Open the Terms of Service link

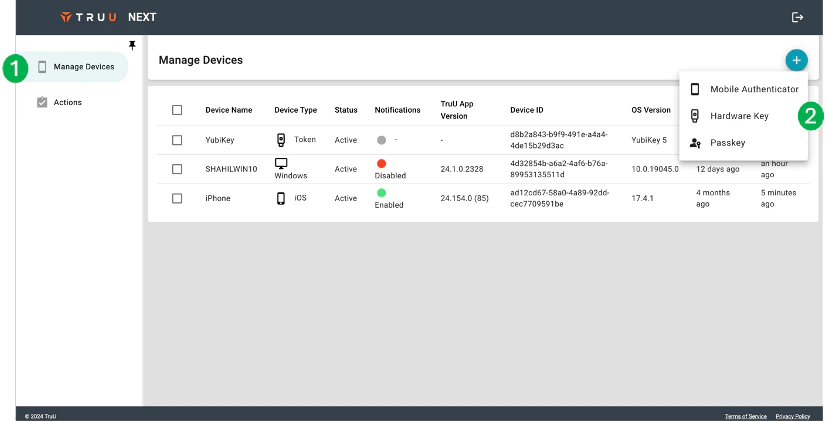746,416
